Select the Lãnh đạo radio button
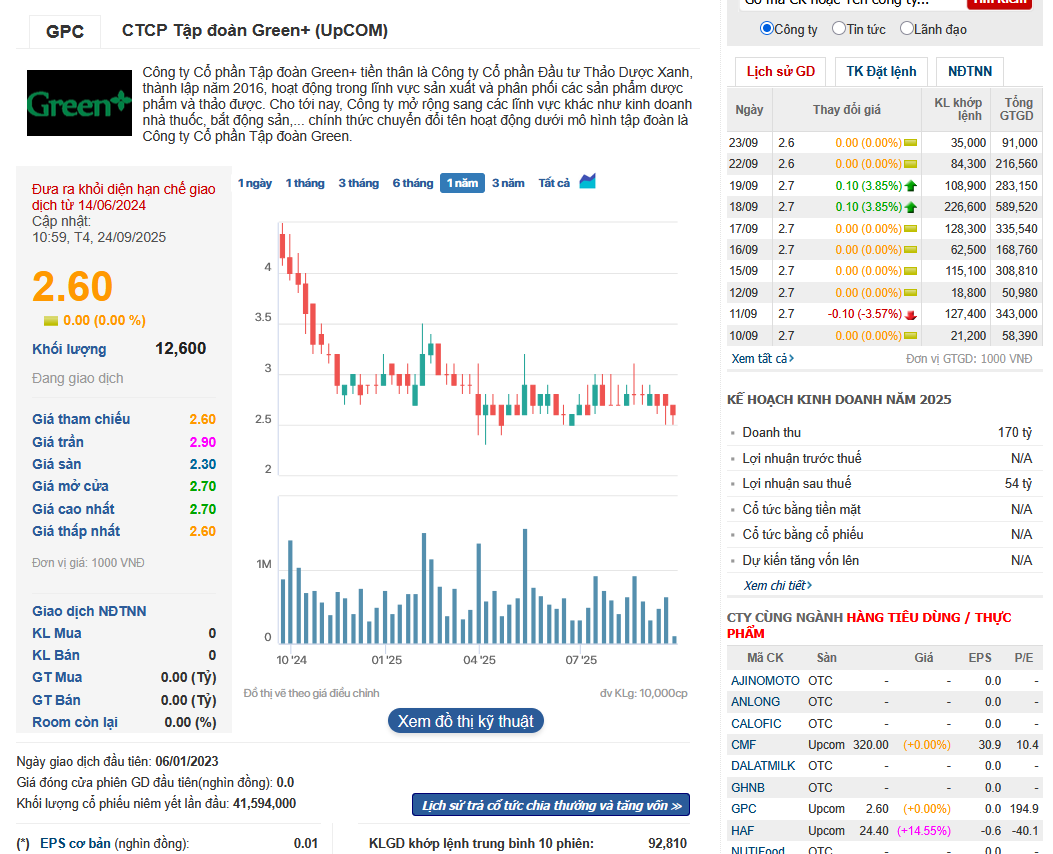The height and width of the screenshot is (854, 1053). click(x=907, y=28)
